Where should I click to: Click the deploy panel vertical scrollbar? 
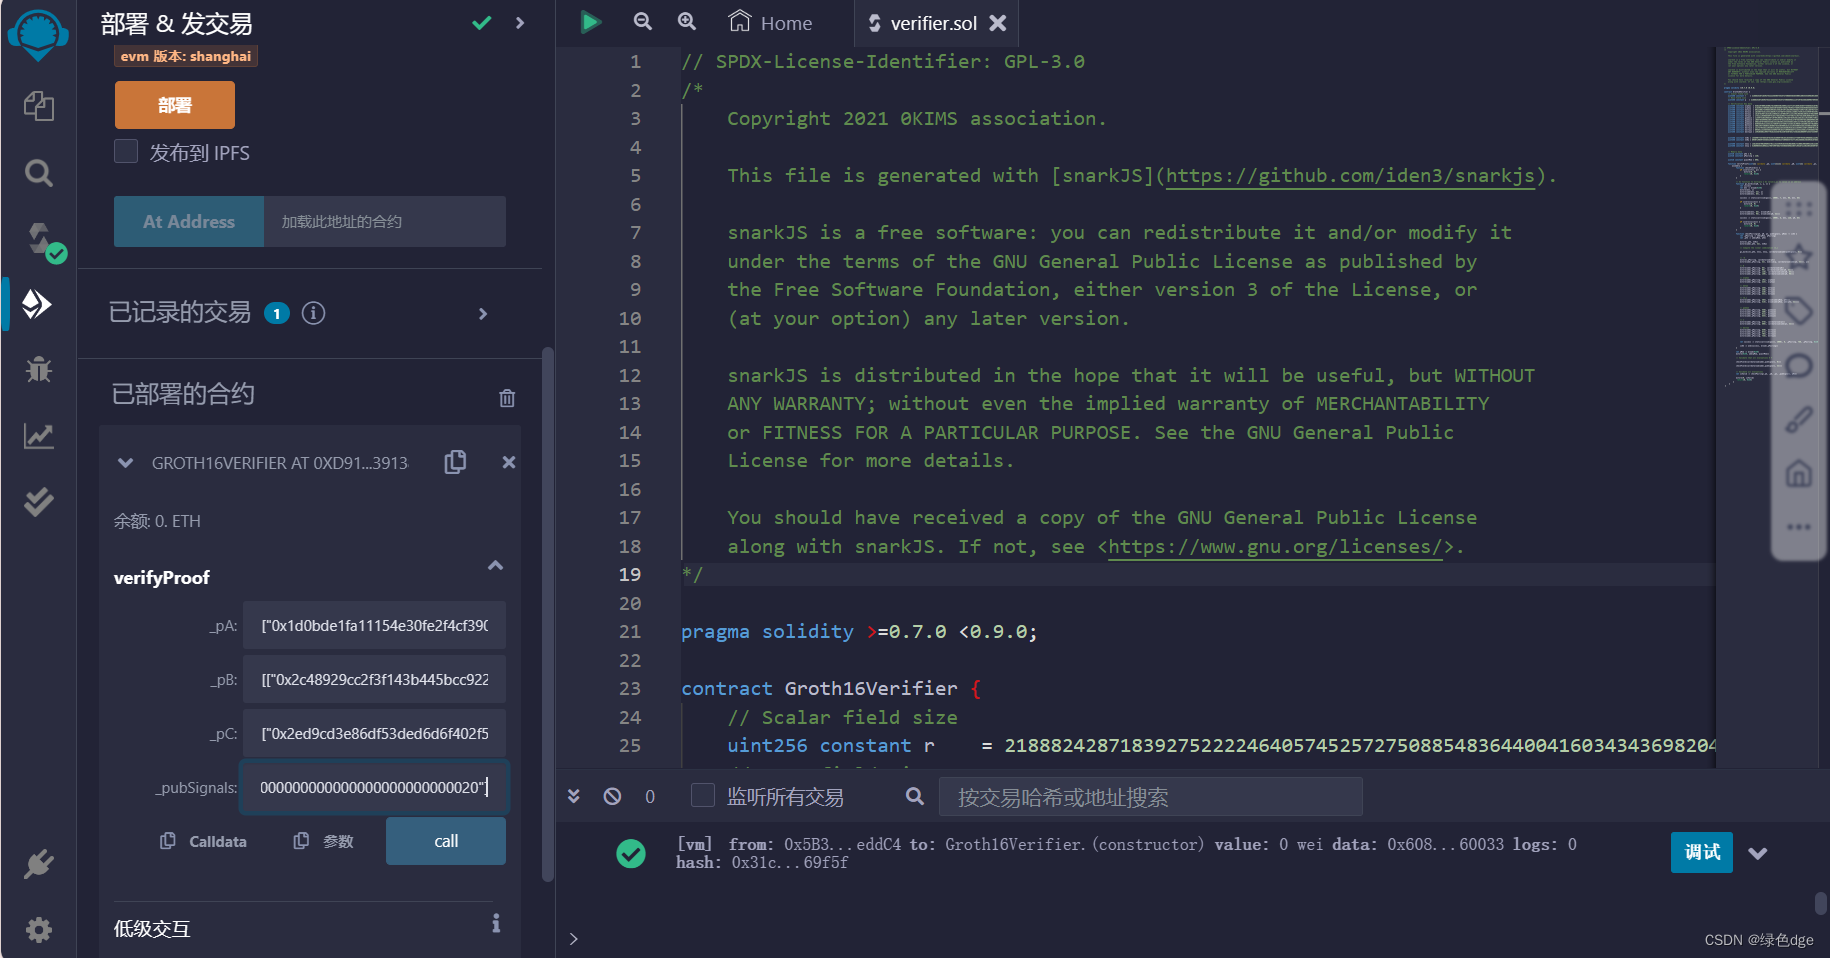point(547,614)
